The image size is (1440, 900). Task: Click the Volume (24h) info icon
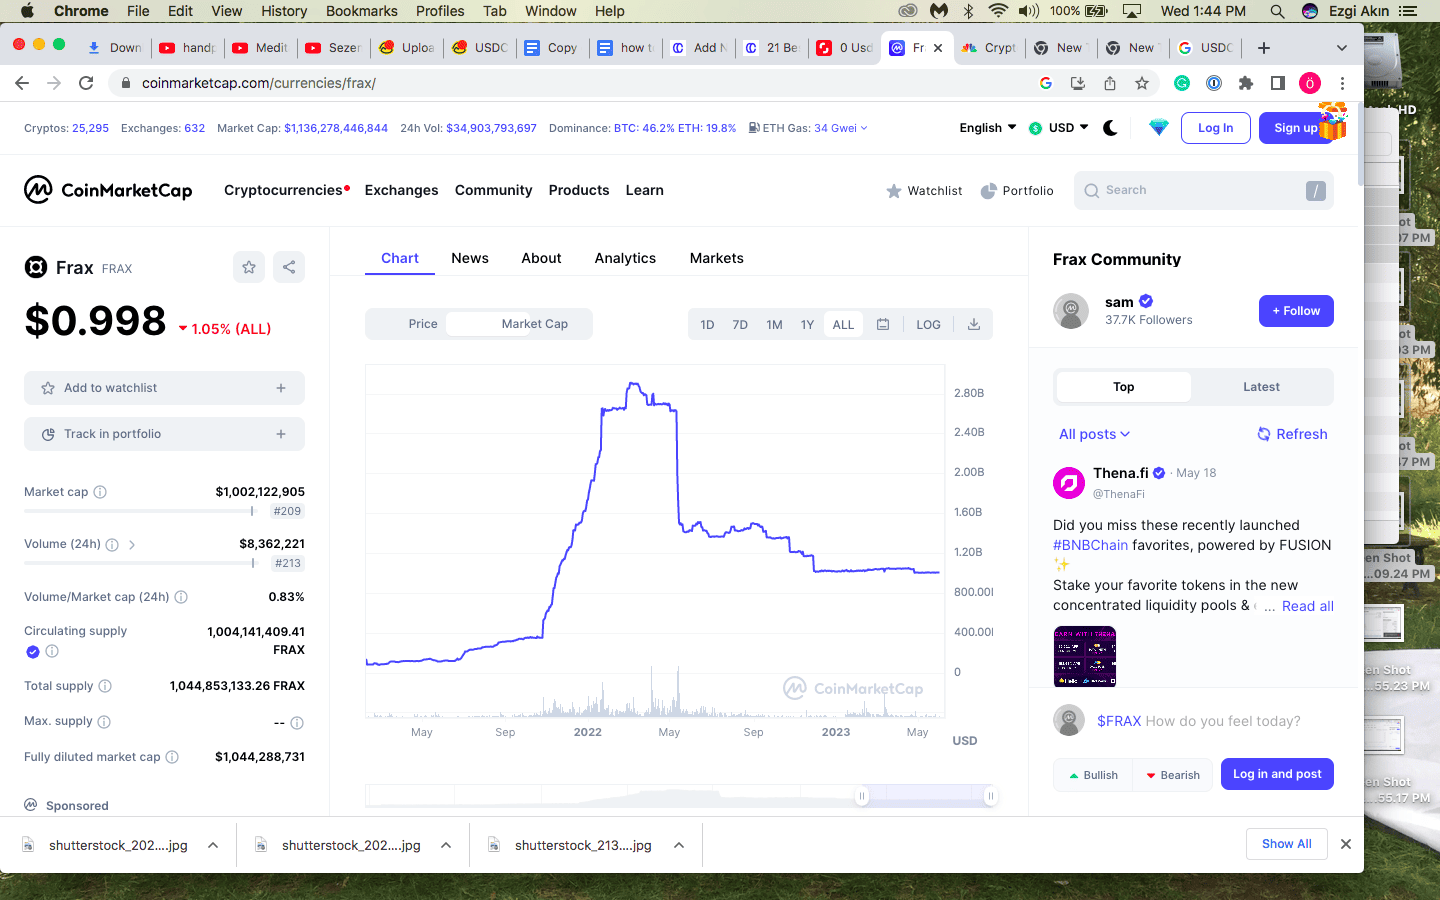[x=112, y=545]
